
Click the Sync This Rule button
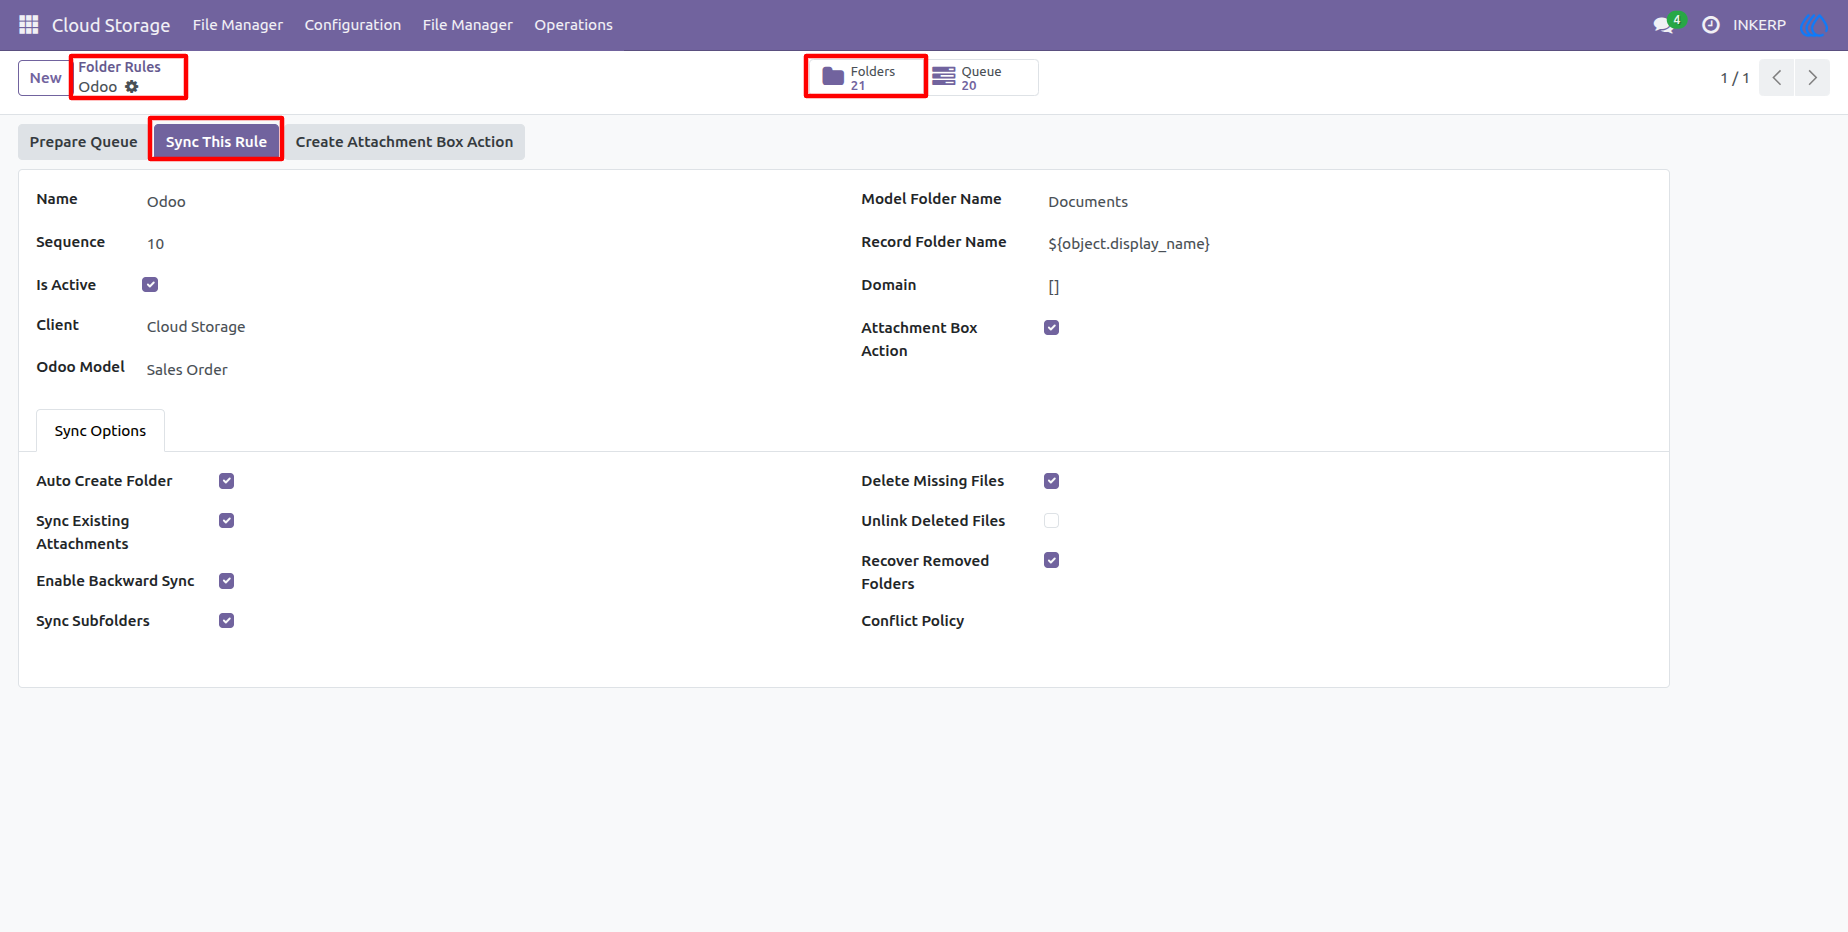(x=216, y=142)
